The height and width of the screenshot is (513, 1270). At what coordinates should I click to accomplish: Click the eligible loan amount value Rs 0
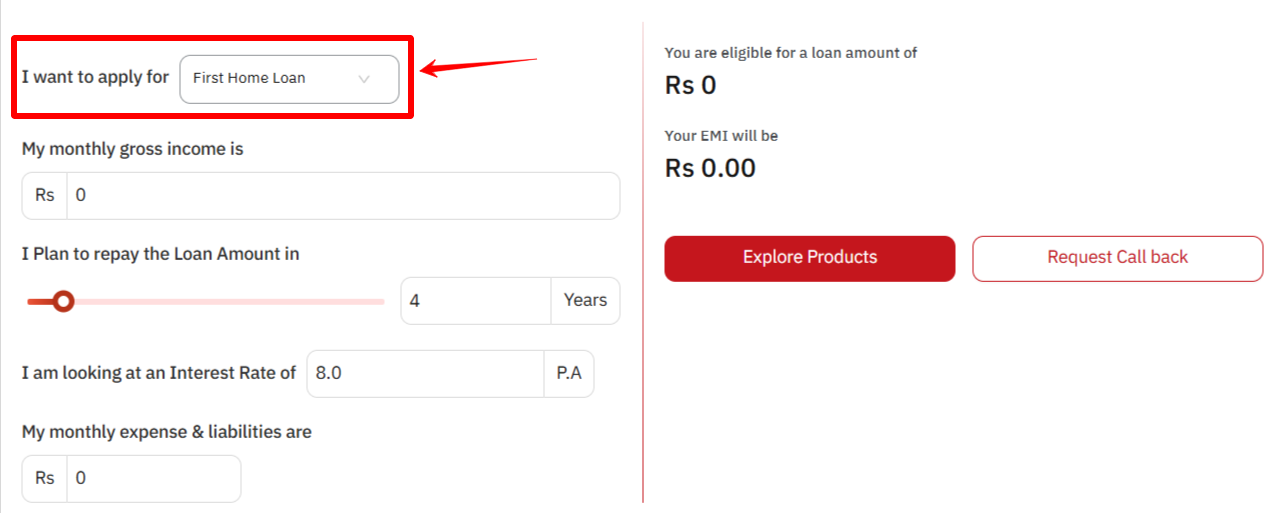(691, 86)
